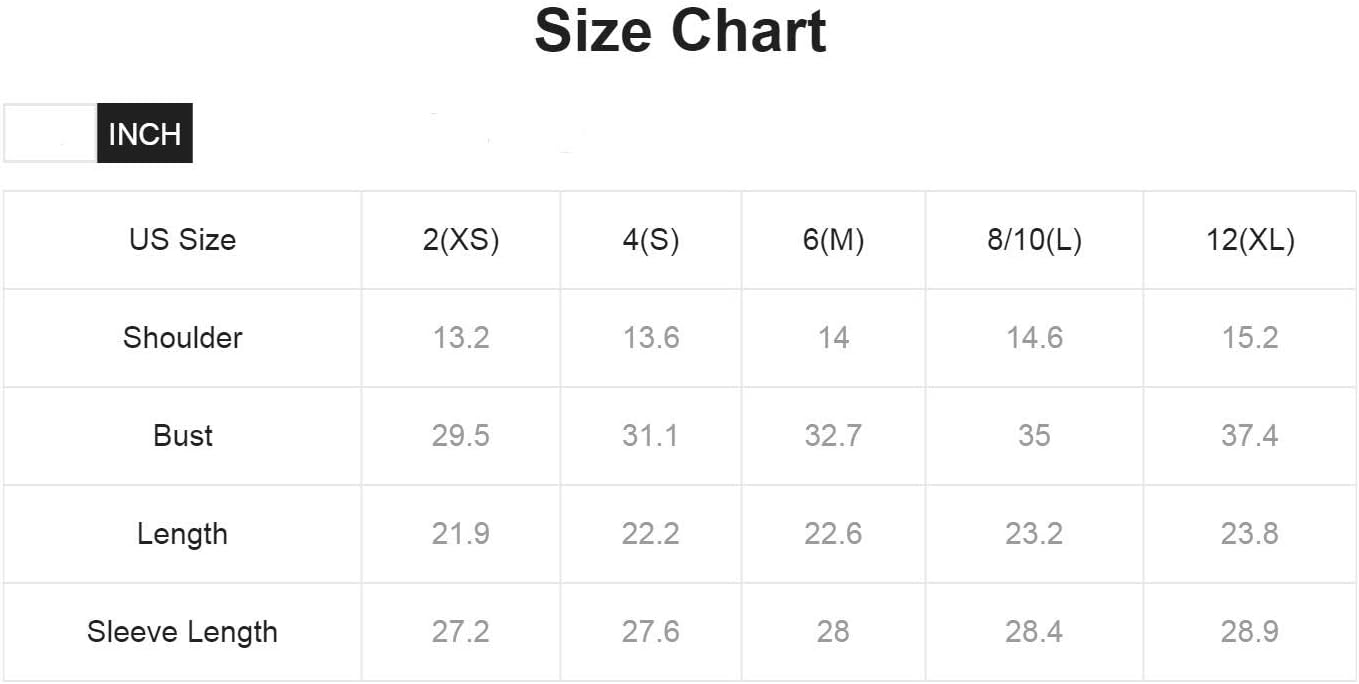Viewport: 1359px width, 684px height.
Task: Select the US Size row header
Action: coord(182,240)
